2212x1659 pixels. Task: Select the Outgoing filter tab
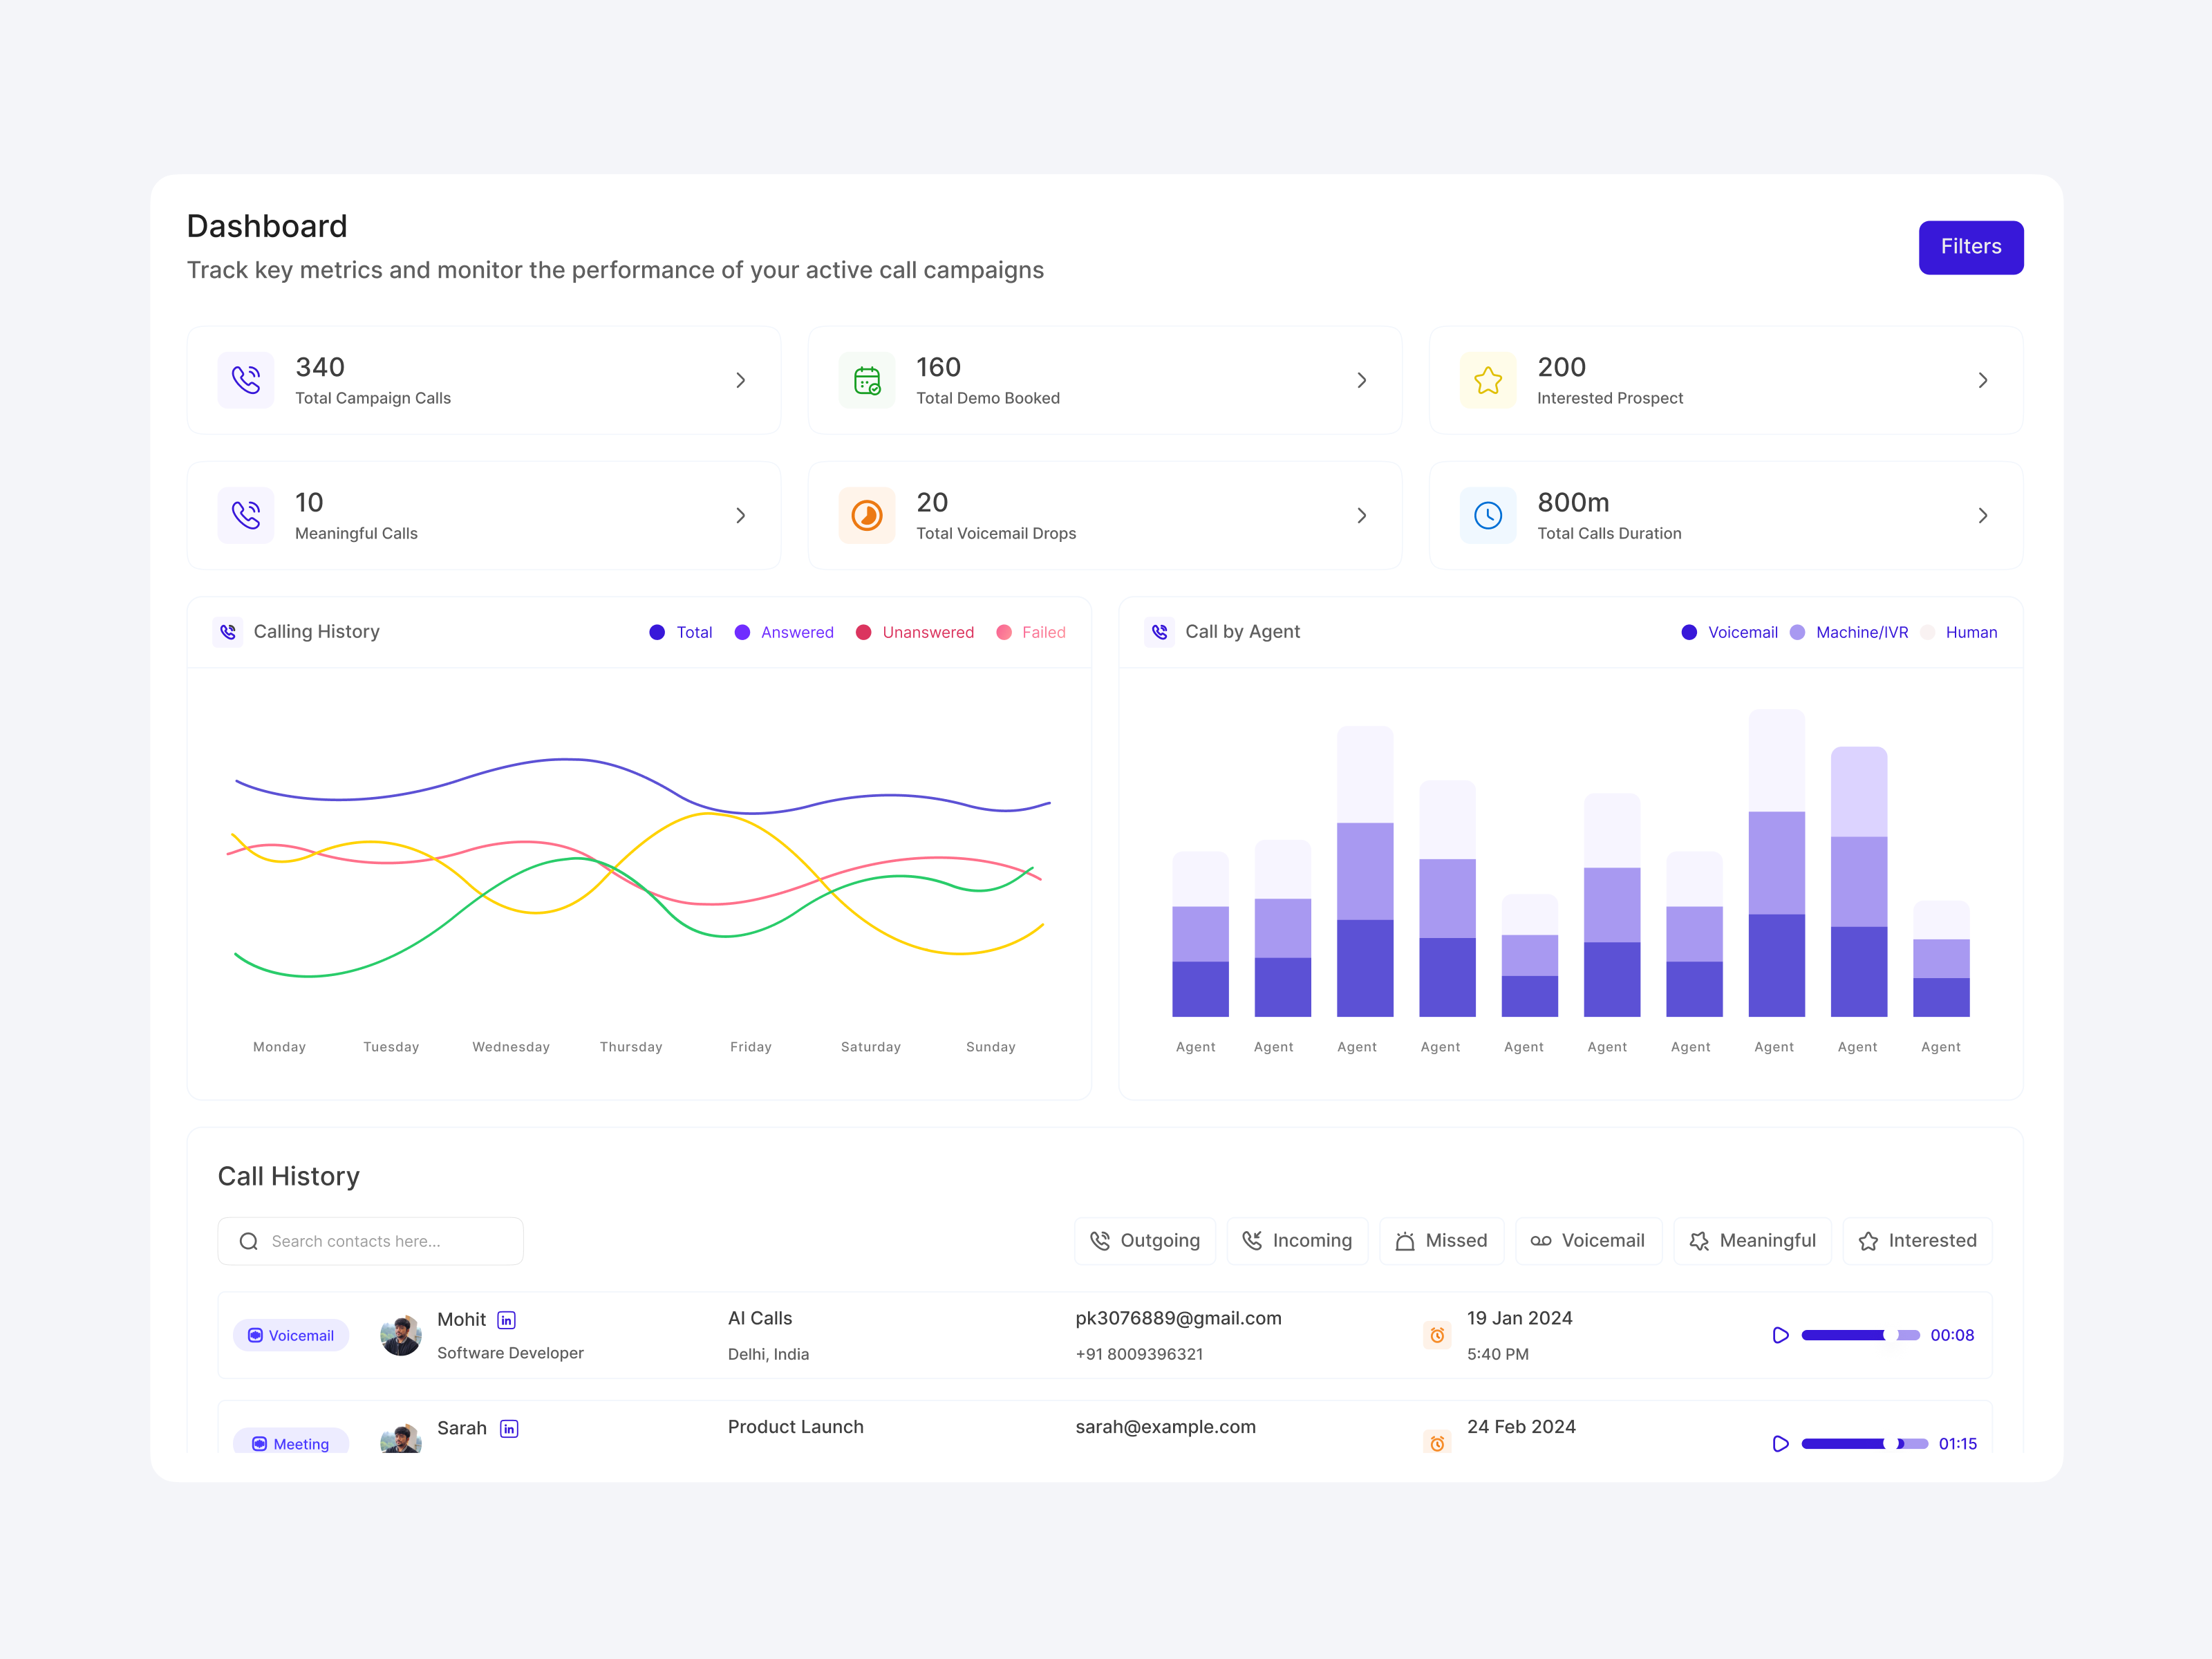(1145, 1241)
